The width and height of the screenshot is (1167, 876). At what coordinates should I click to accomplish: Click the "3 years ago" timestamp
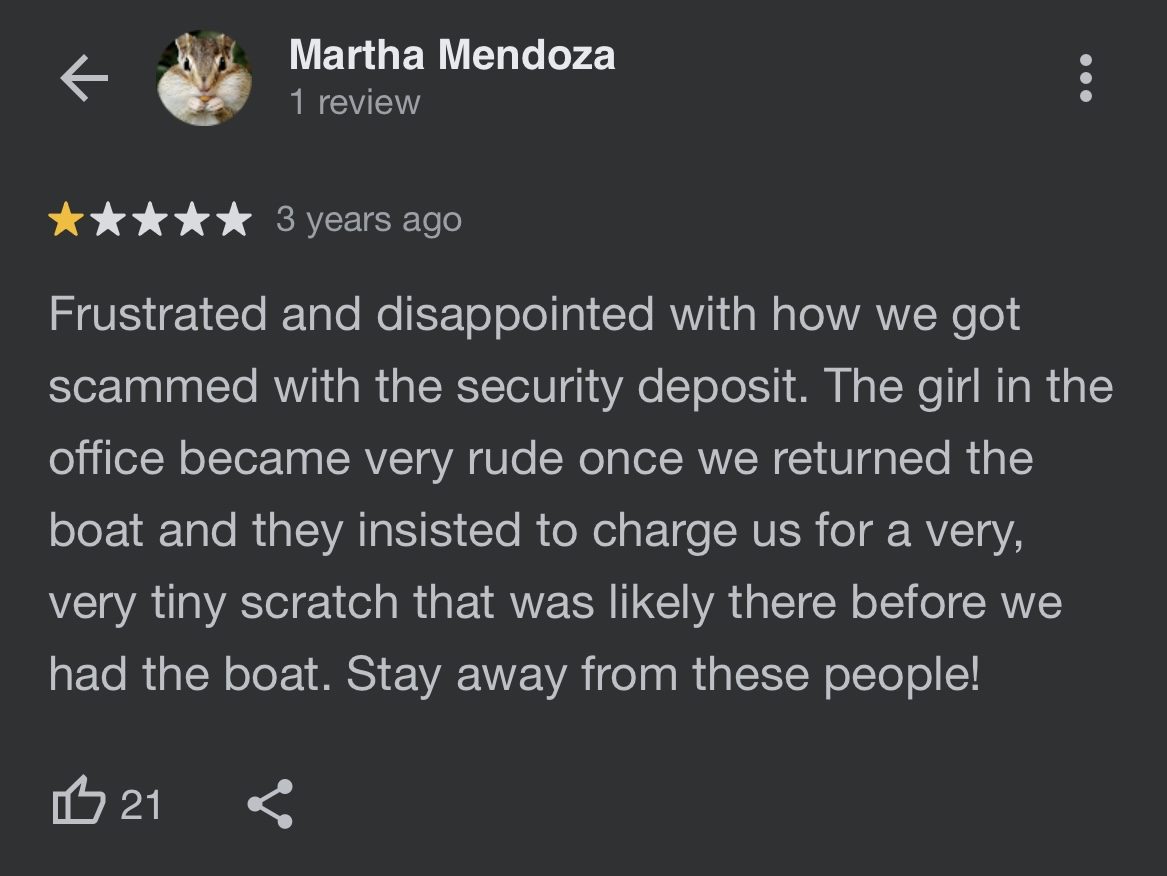[x=369, y=220]
